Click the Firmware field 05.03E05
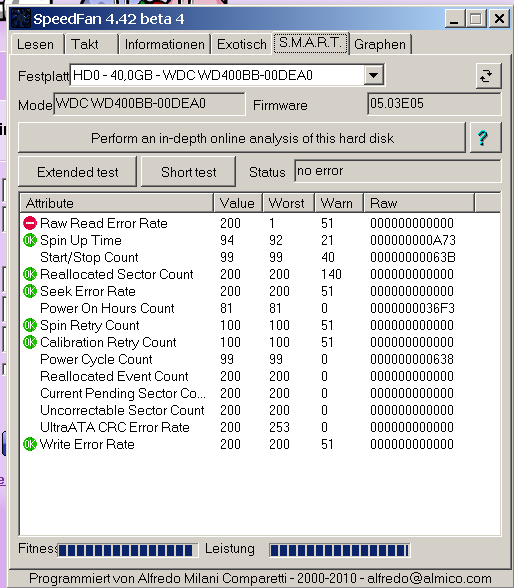The height and width of the screenshot is (588, 514). (x=434, y=104)
